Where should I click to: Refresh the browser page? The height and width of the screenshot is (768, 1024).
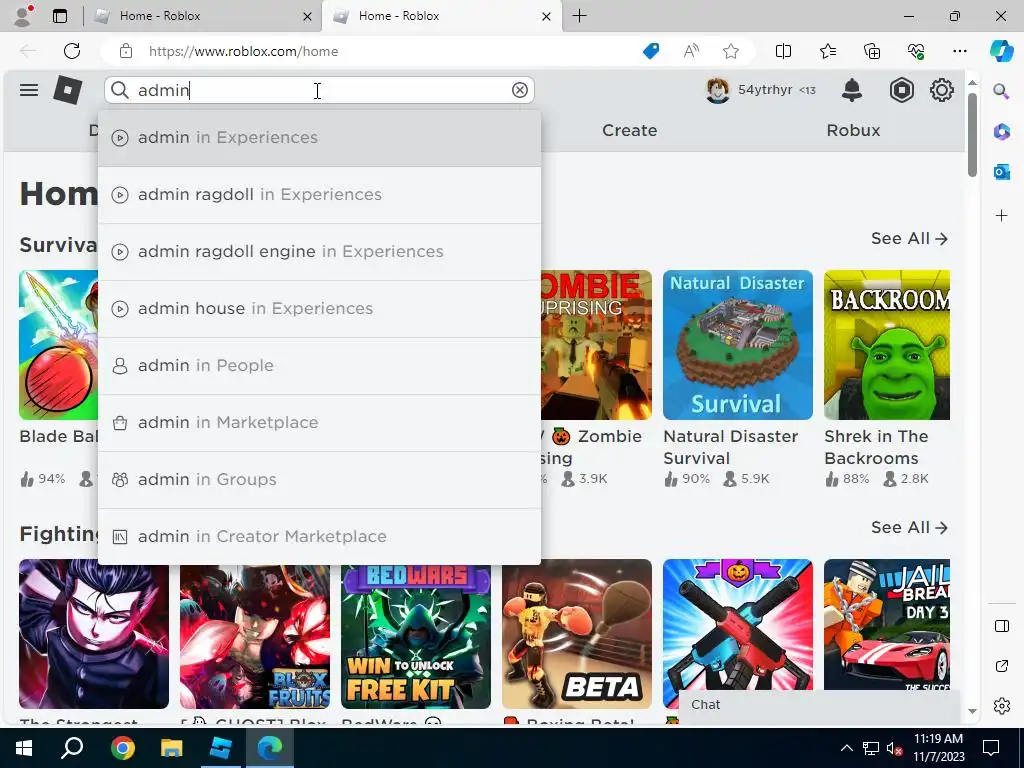click(72, 51)
